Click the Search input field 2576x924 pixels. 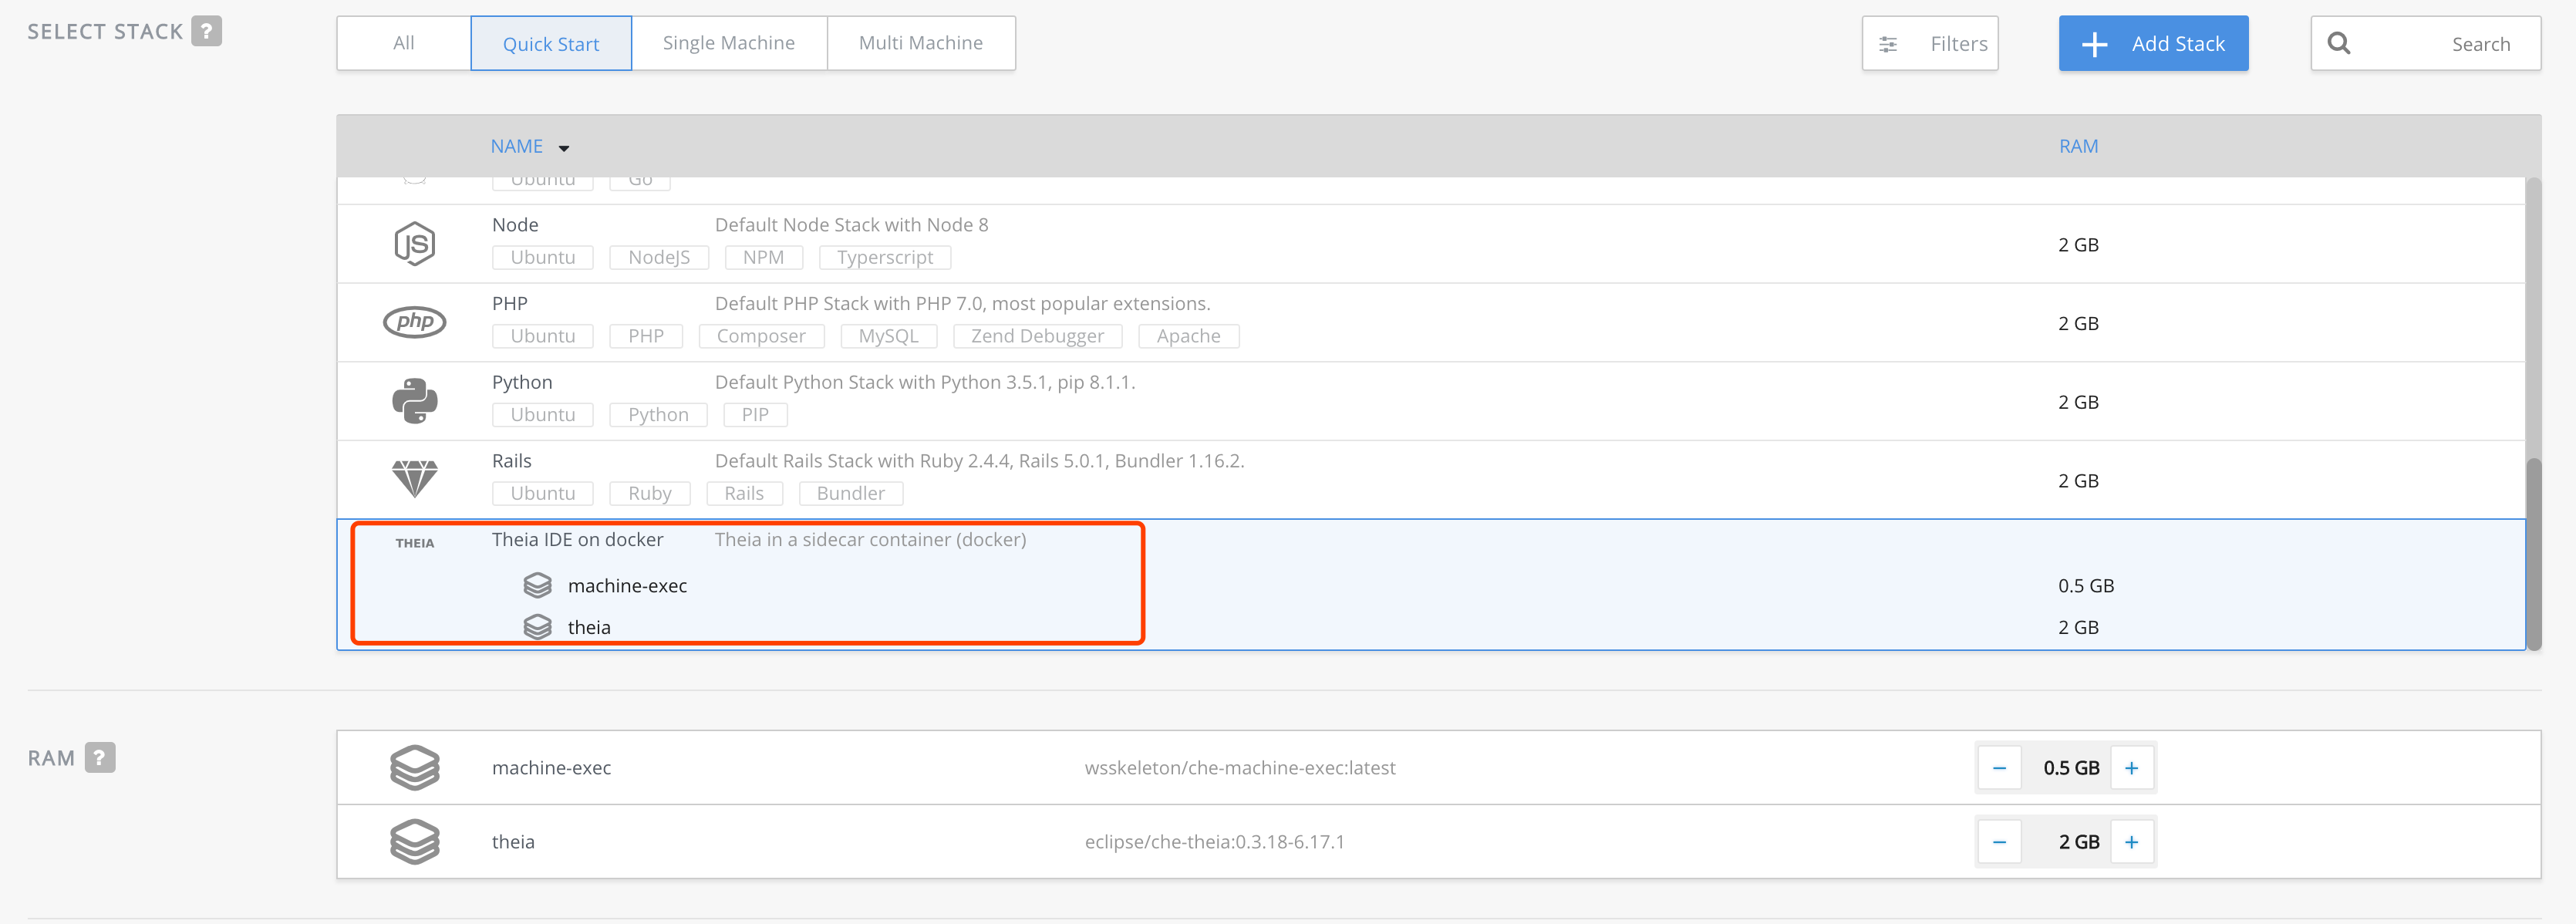pyautogui.click(x=2460, y=43)
